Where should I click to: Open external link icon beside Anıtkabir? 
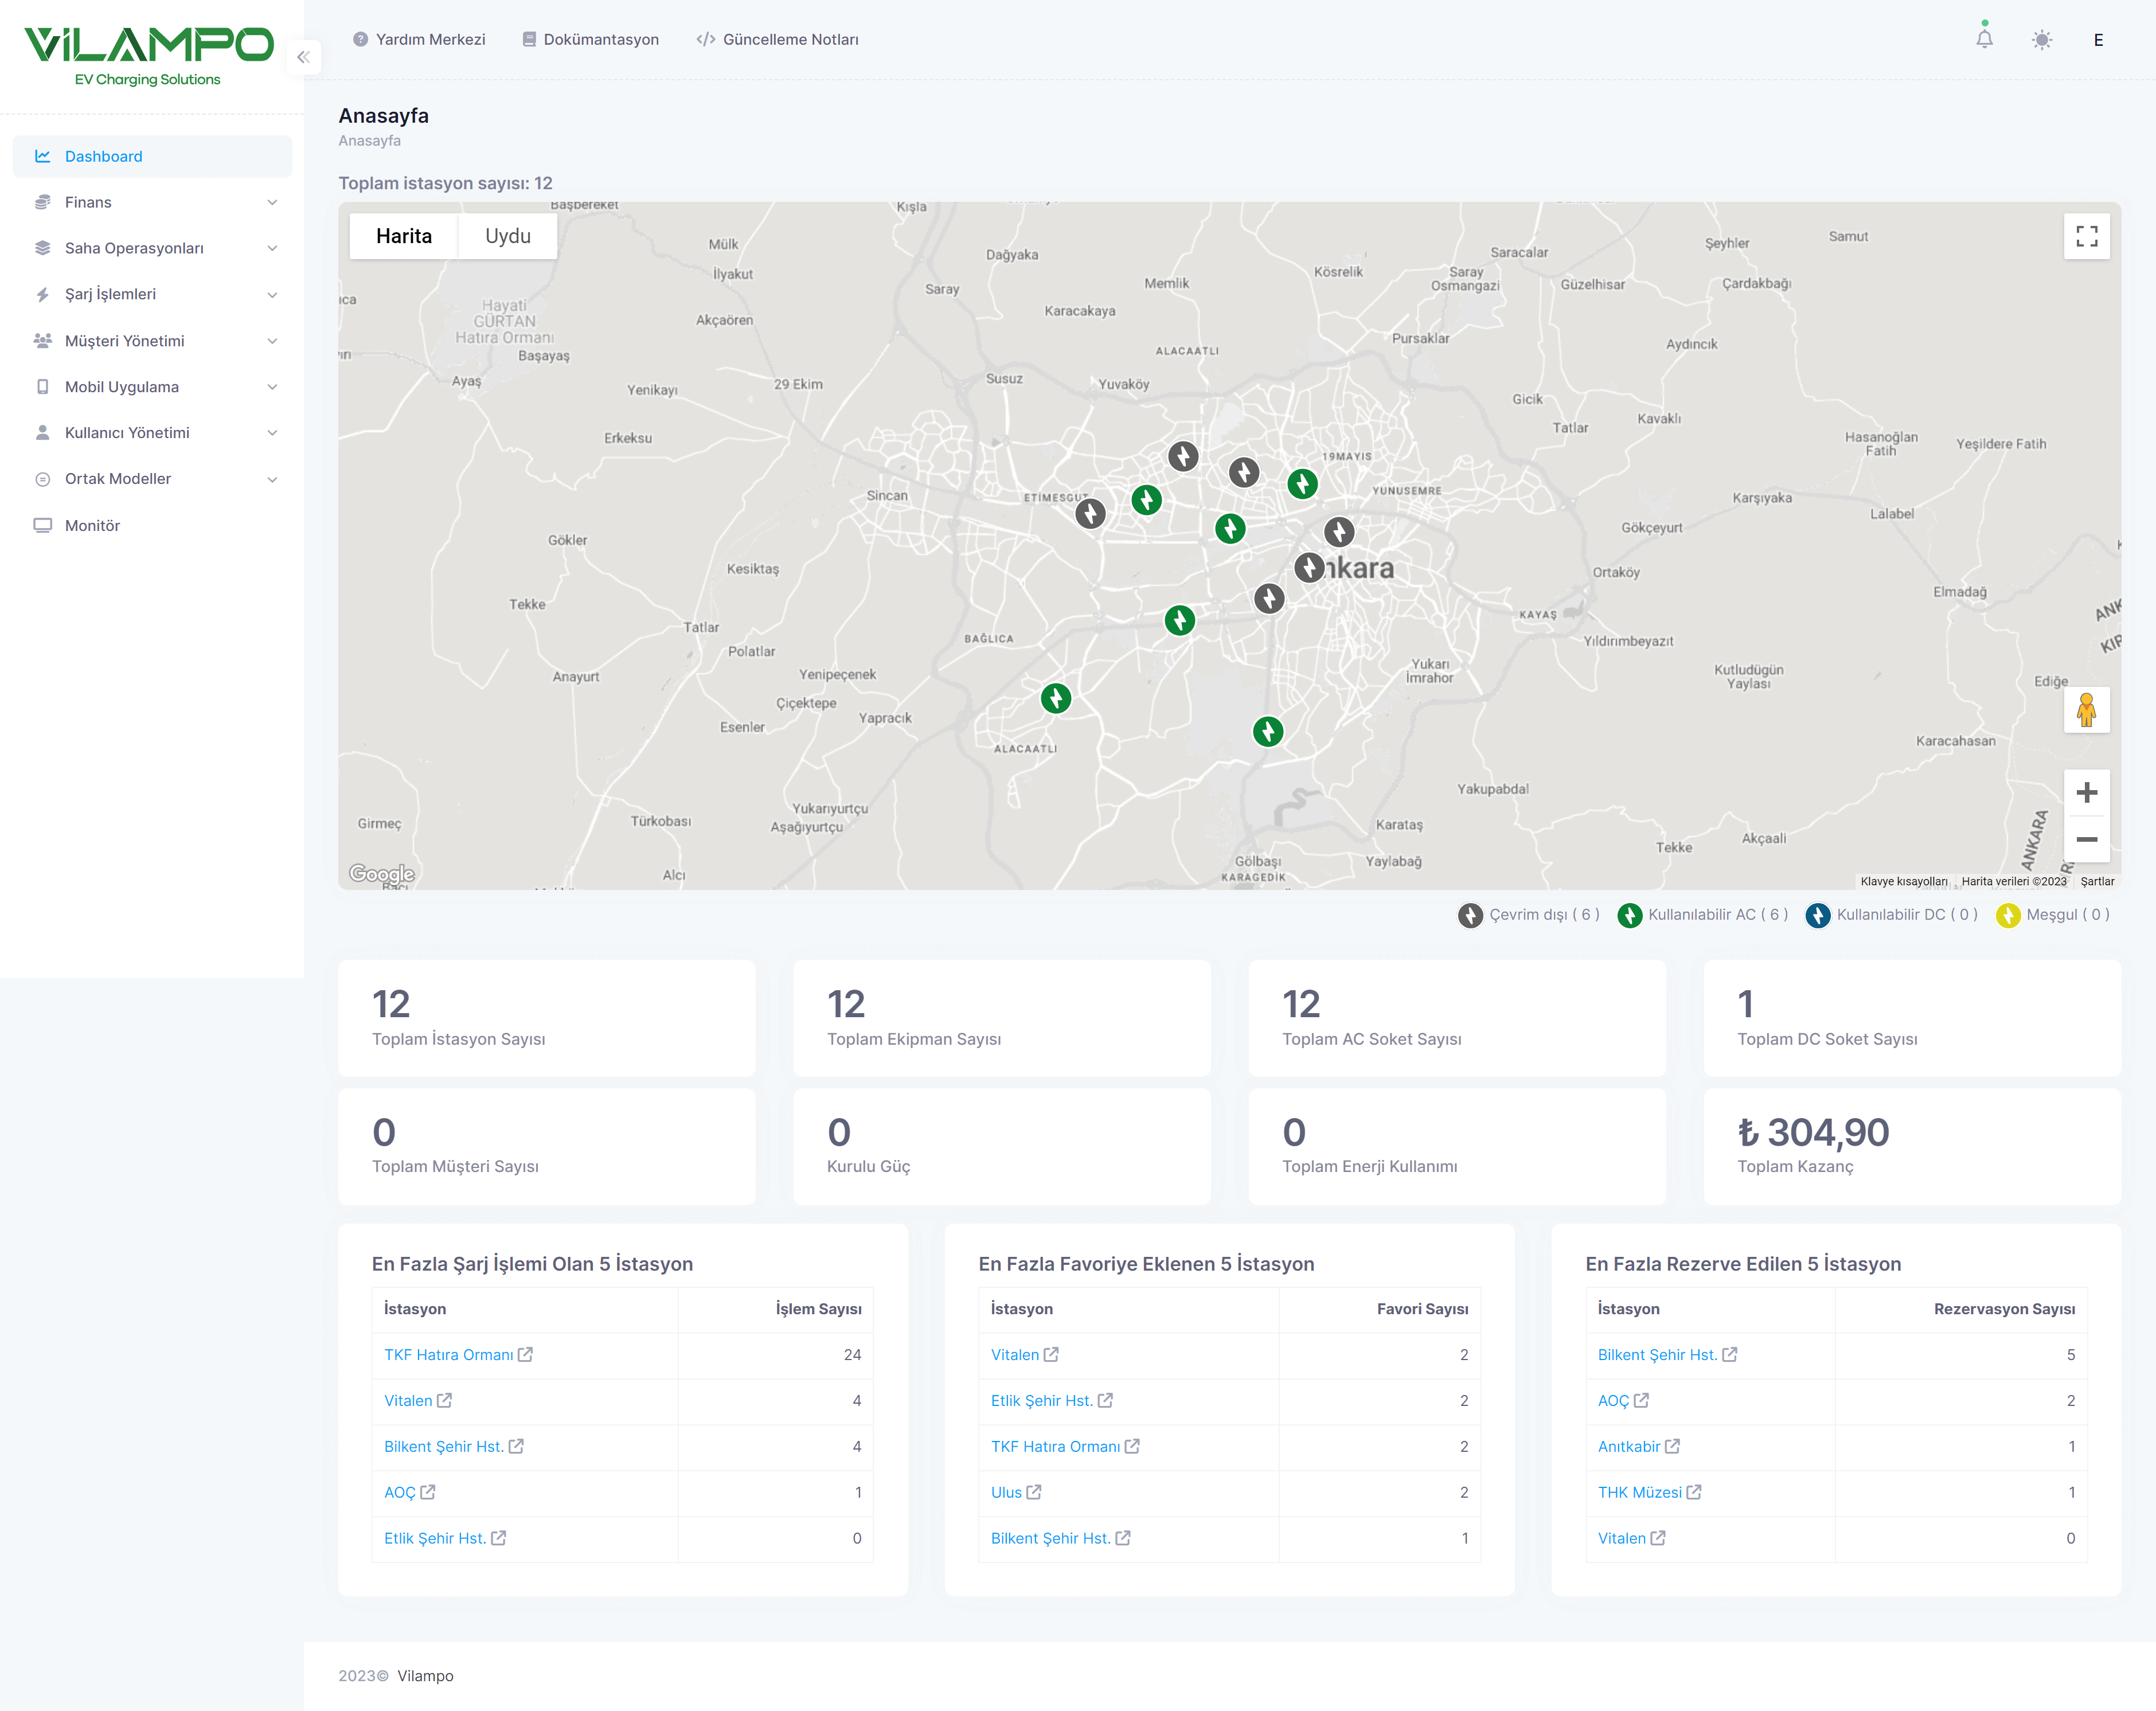(x=1672, y=1447)
